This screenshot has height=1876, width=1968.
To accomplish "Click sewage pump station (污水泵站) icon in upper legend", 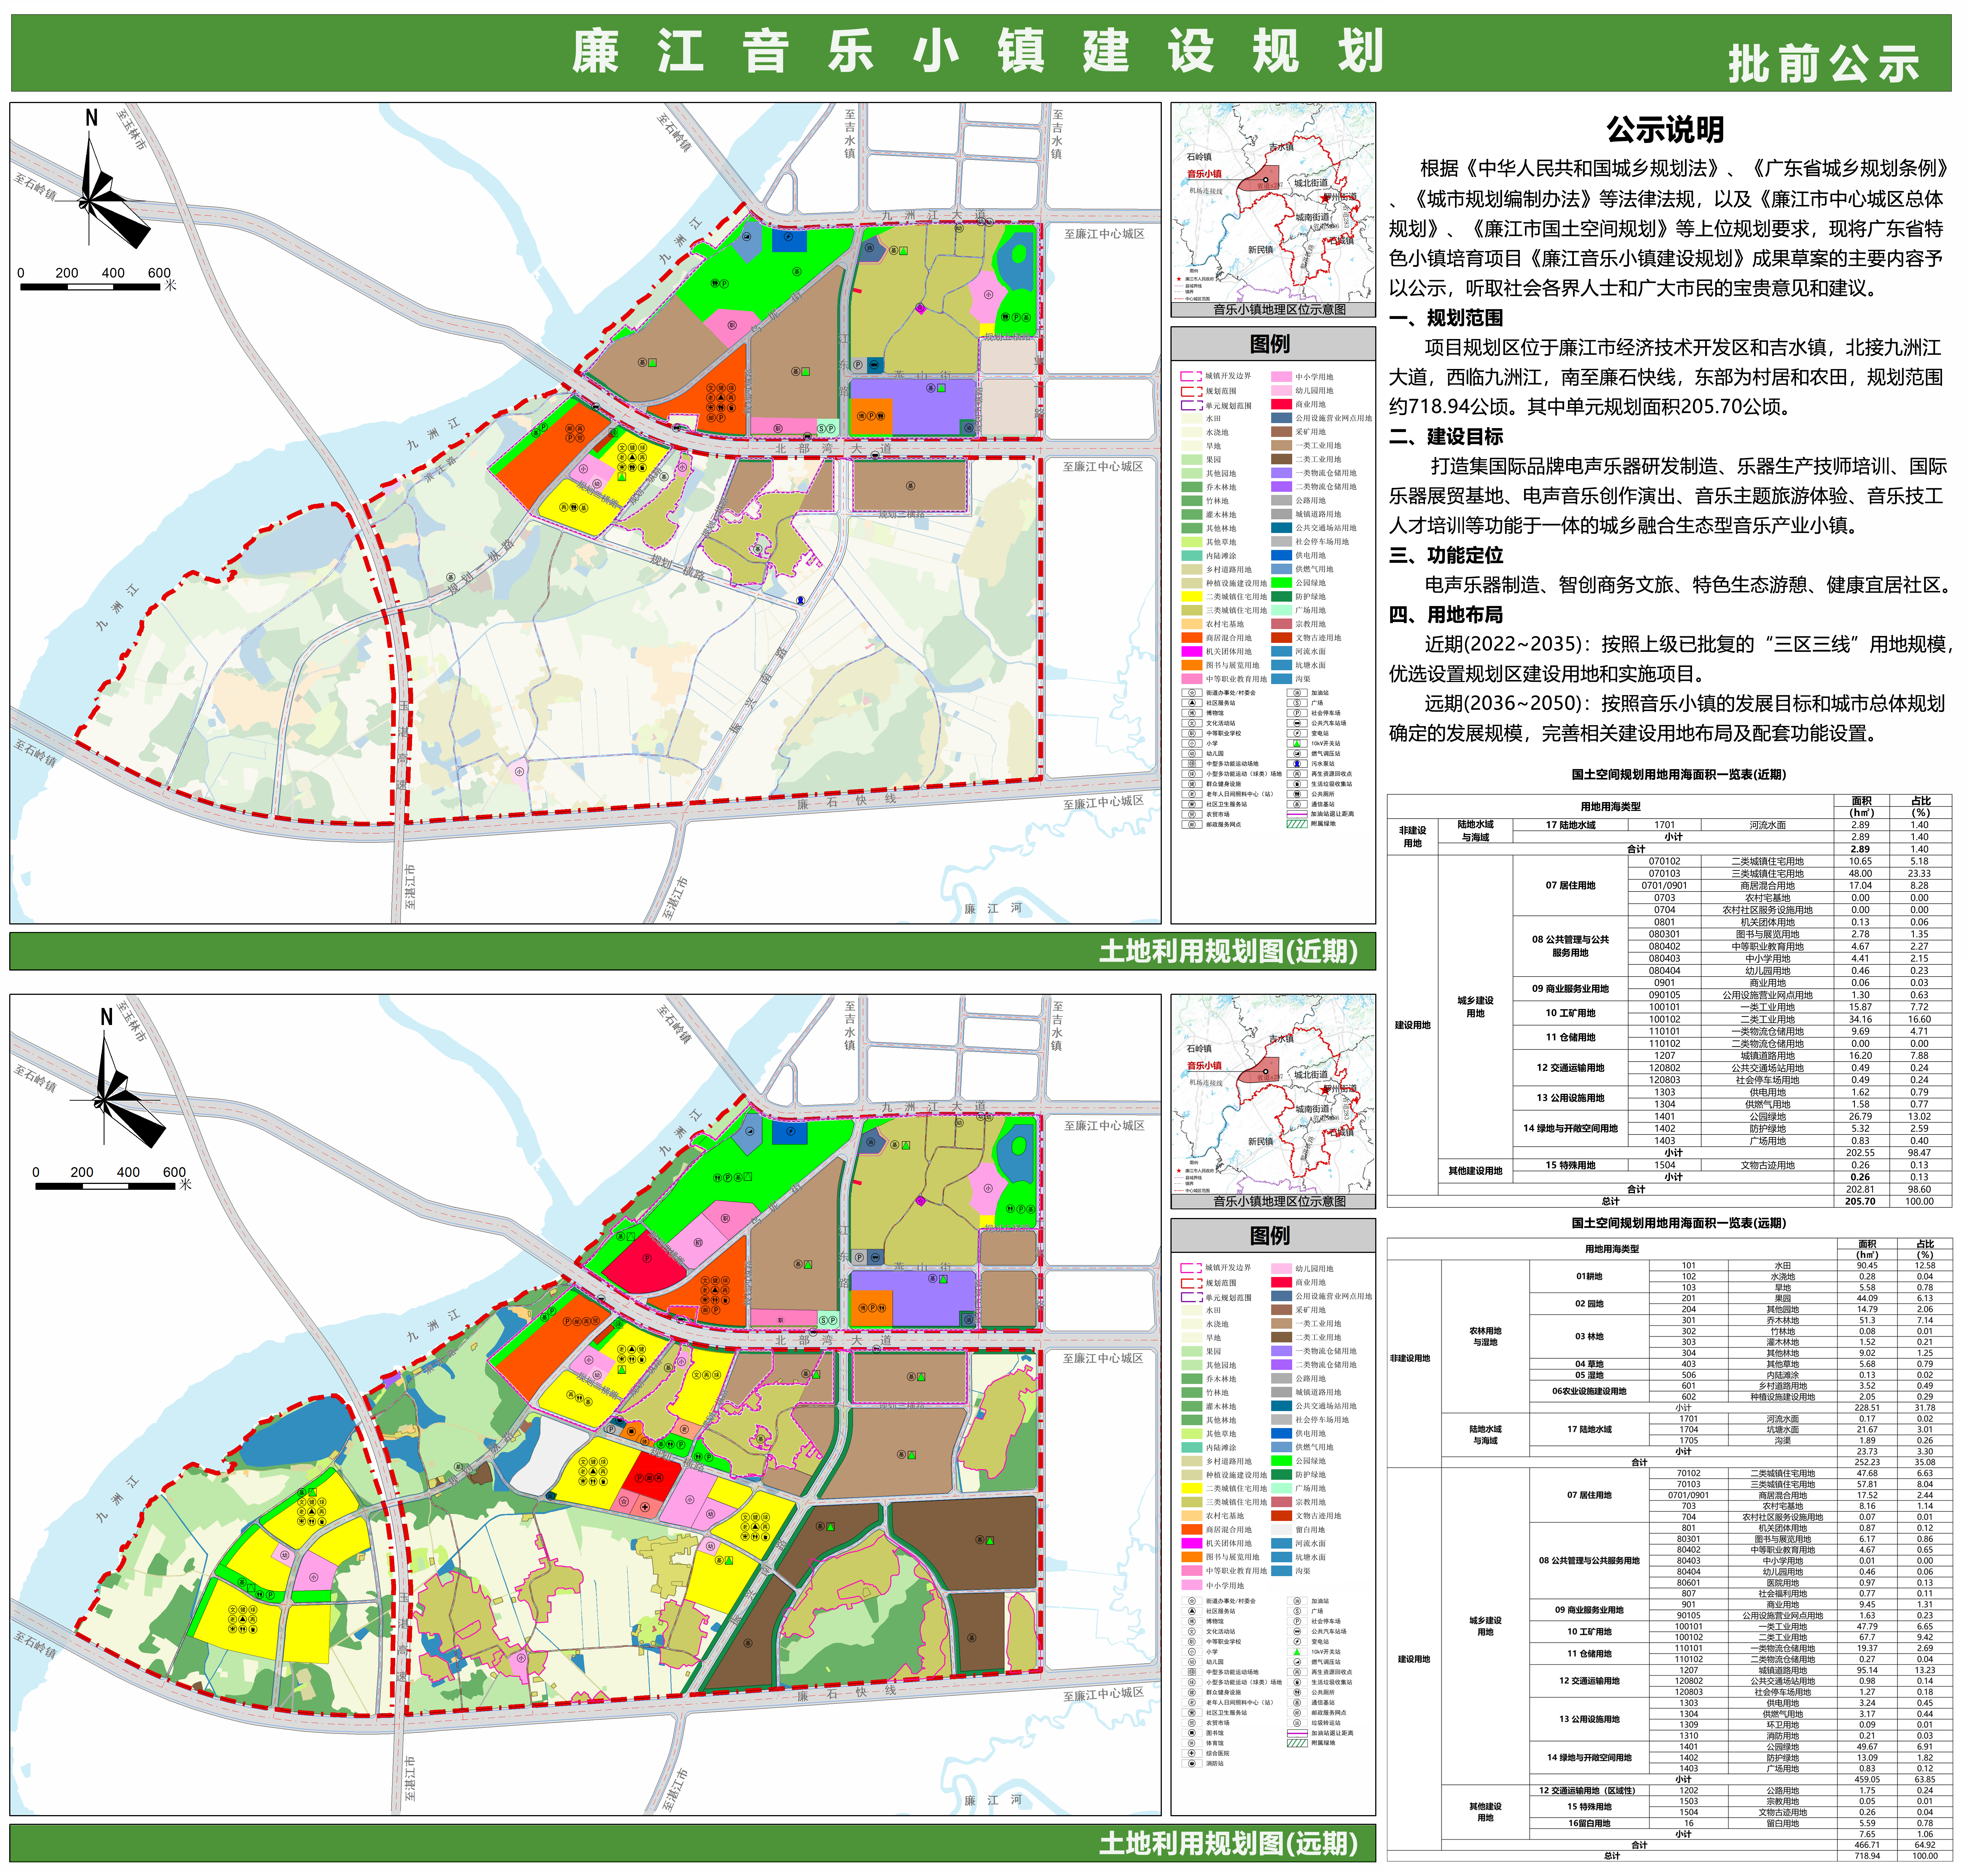I will point(1297,764).
